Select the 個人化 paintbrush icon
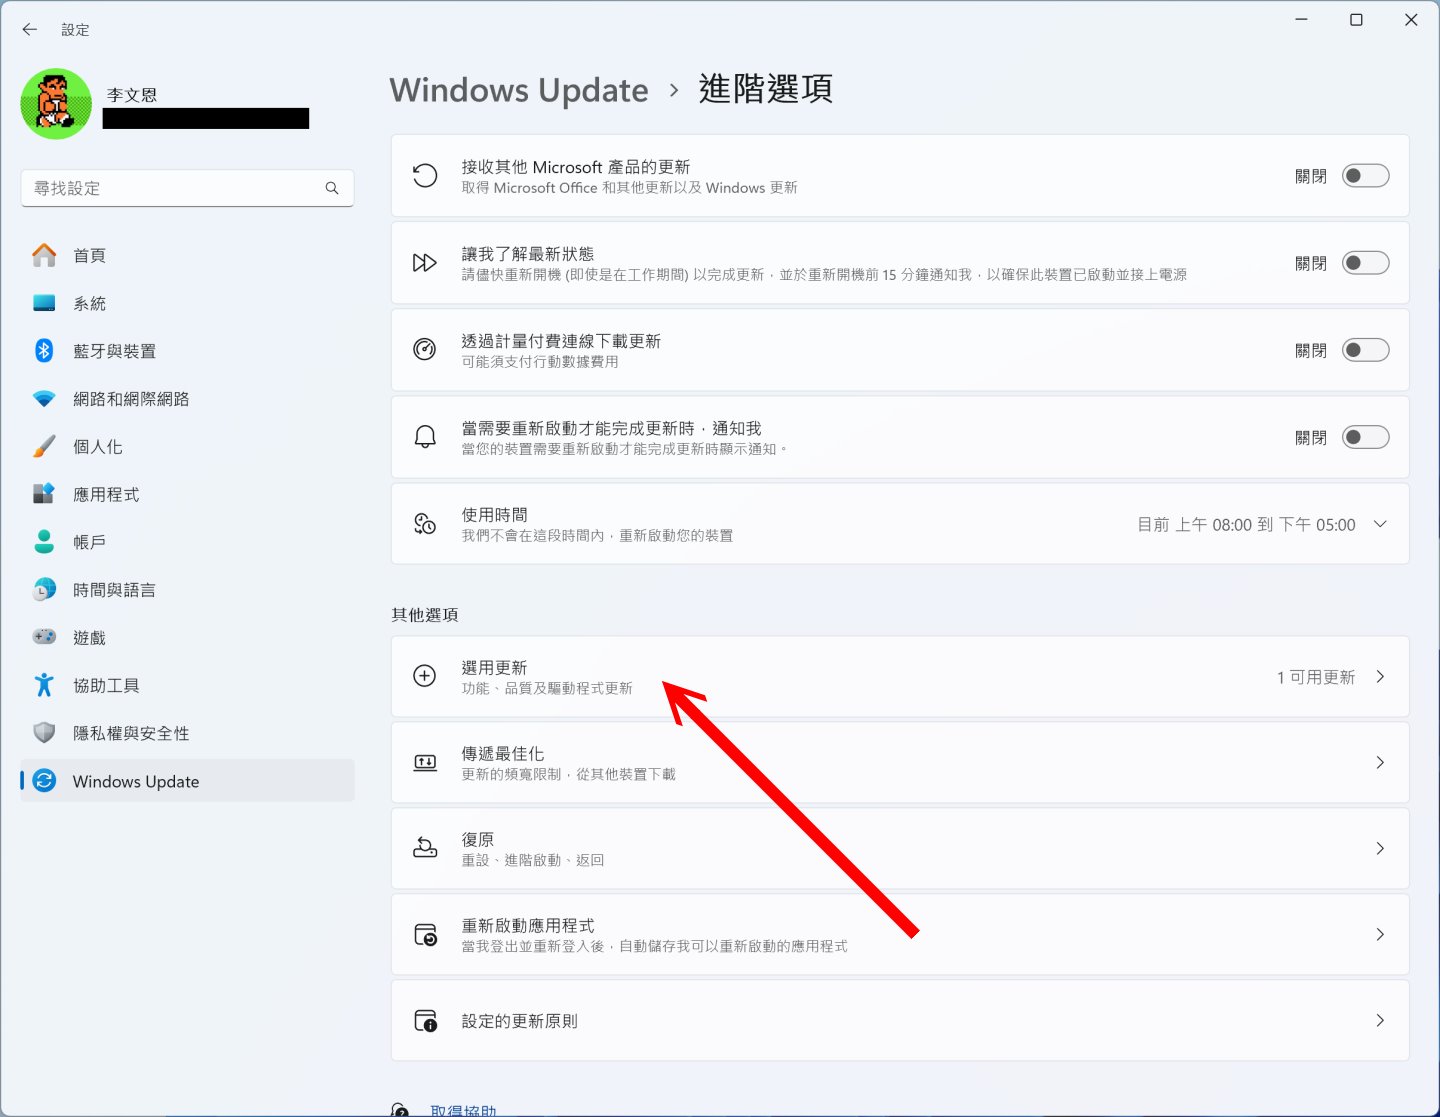Viewport: 1440px width, 1117px height. point(44,446)
